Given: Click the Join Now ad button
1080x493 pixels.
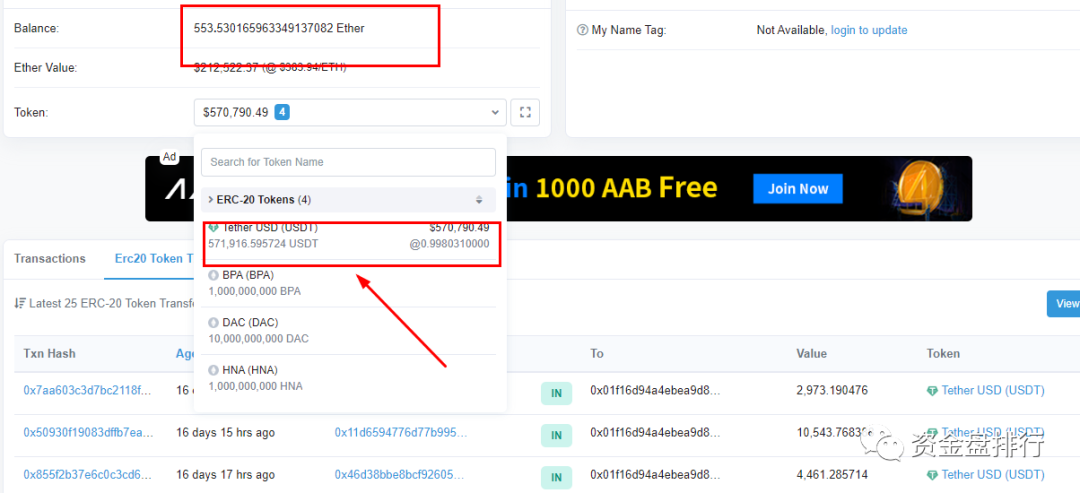Looking at the screenshot, I should point(798,188).
